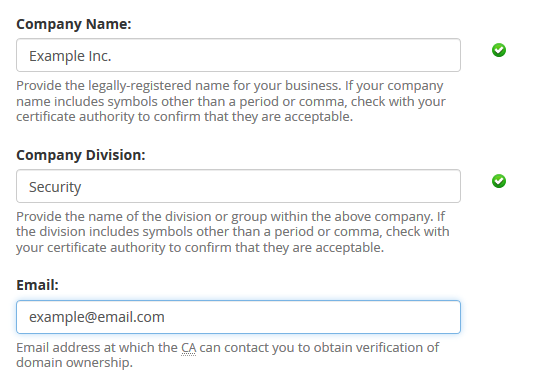Image resolution: width=551 pixels, height=386 pixels.
Task: Click the green checkmark beside Company Division
Action: 499,181
